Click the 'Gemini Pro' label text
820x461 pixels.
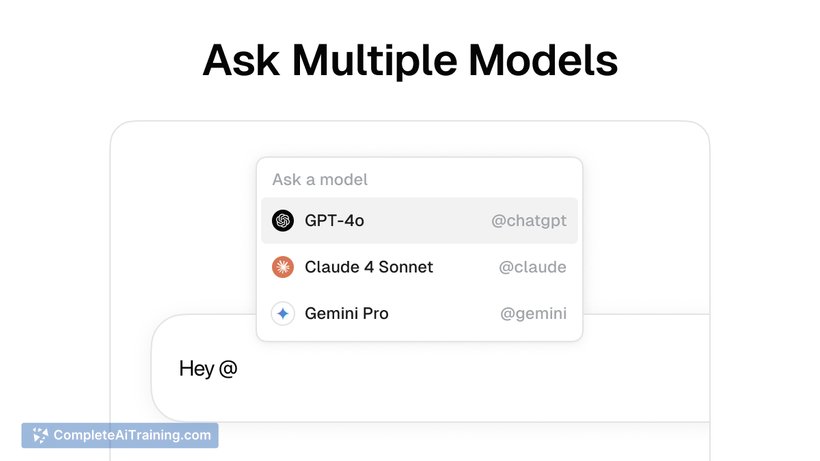347,314
